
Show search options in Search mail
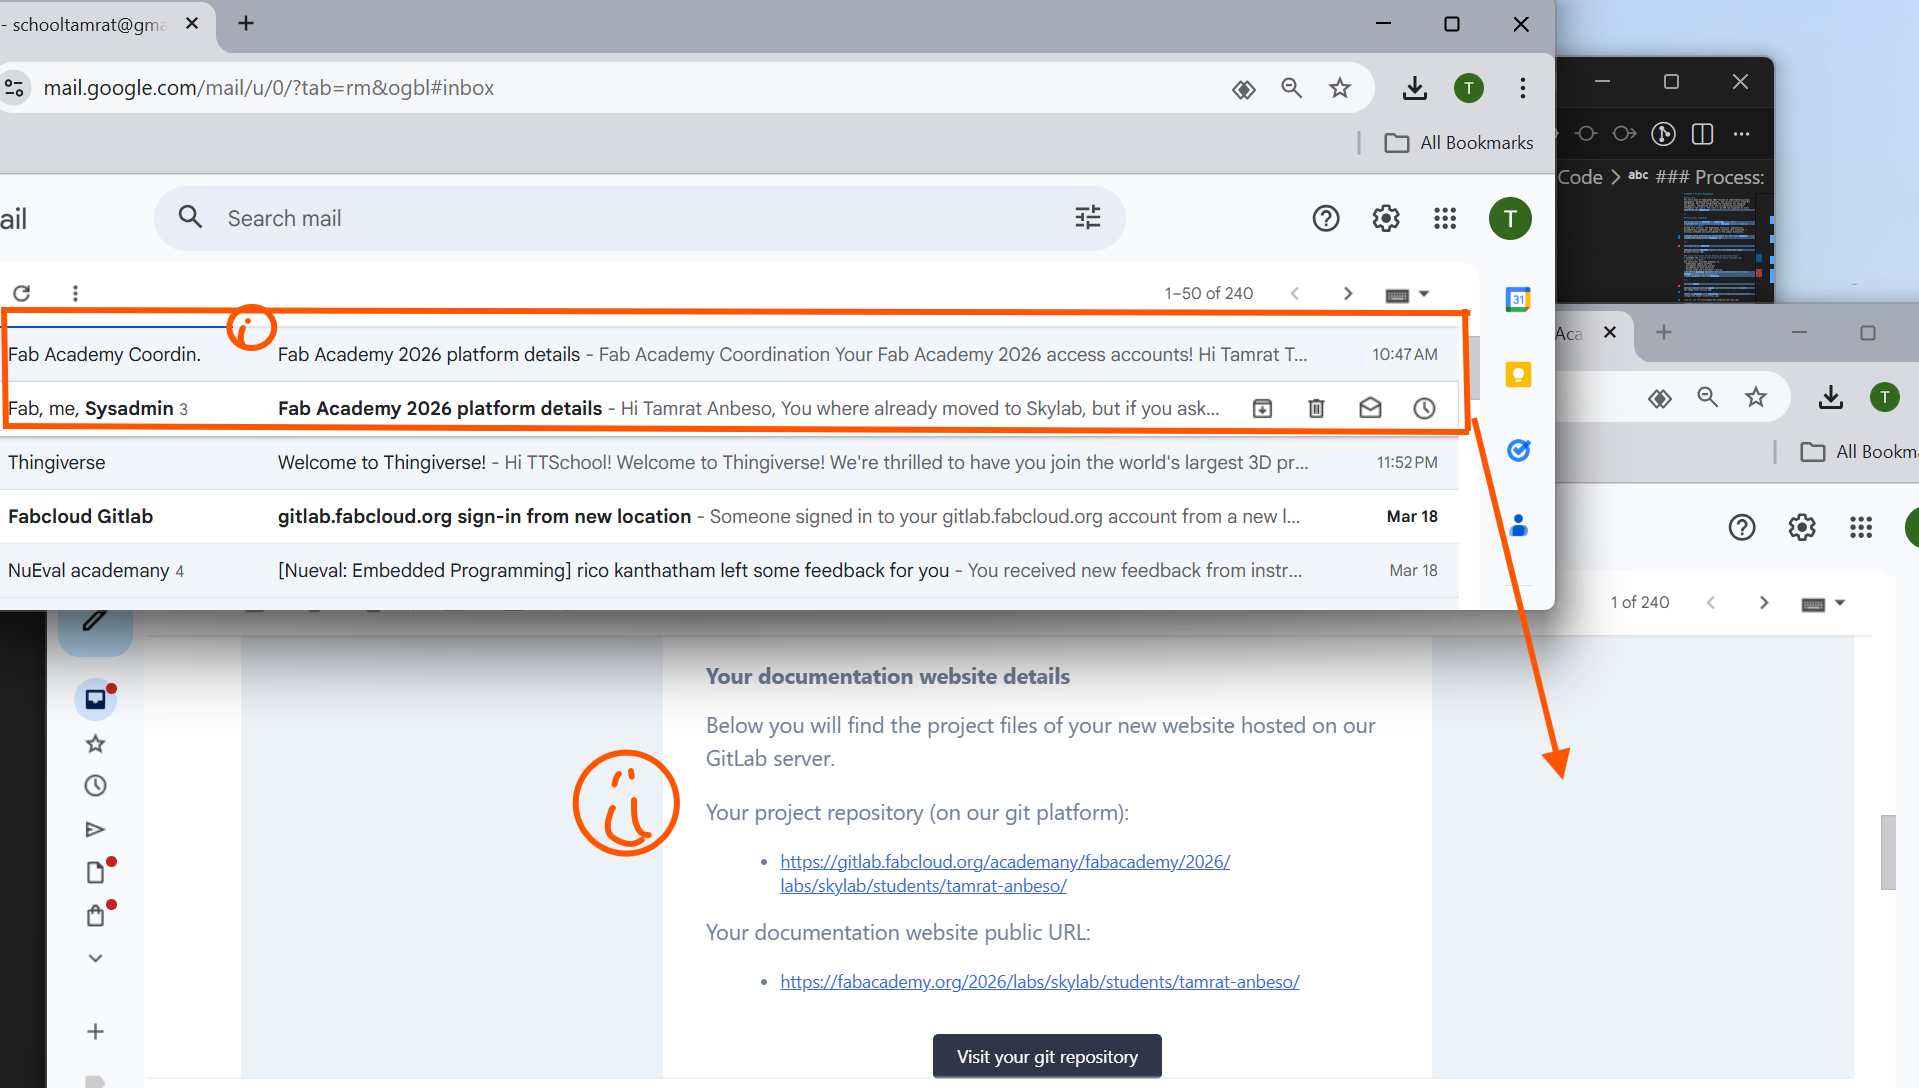(x=1088, y=217)
